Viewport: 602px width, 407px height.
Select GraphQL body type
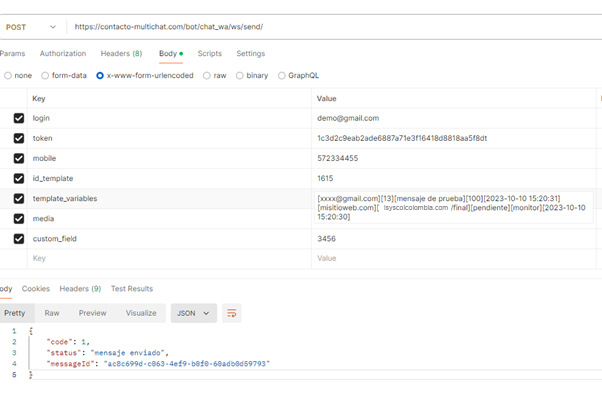click(x=282, y=76)
